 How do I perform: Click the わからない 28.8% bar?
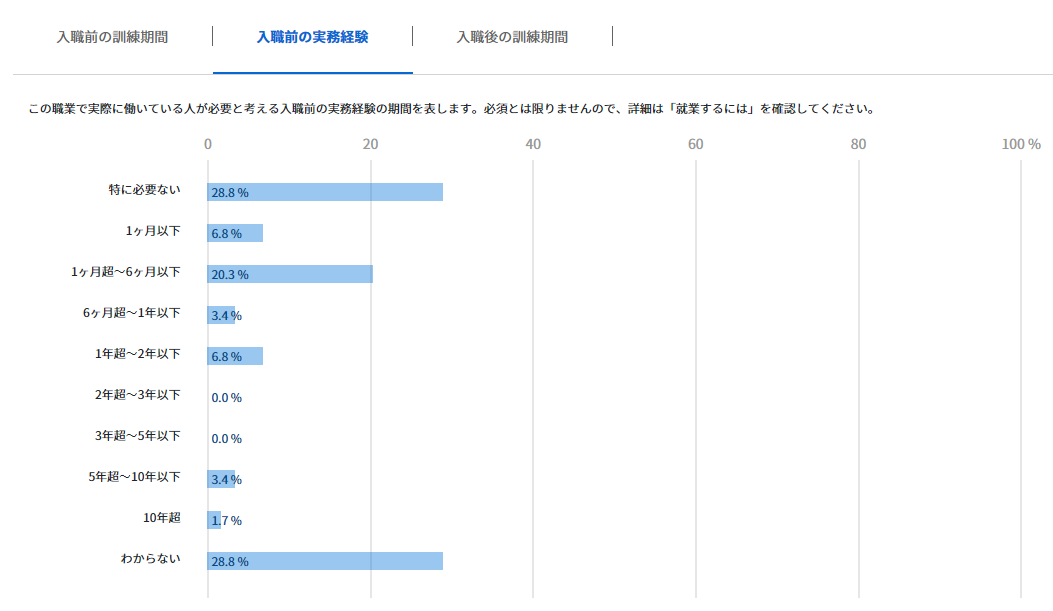pos(325,561)
